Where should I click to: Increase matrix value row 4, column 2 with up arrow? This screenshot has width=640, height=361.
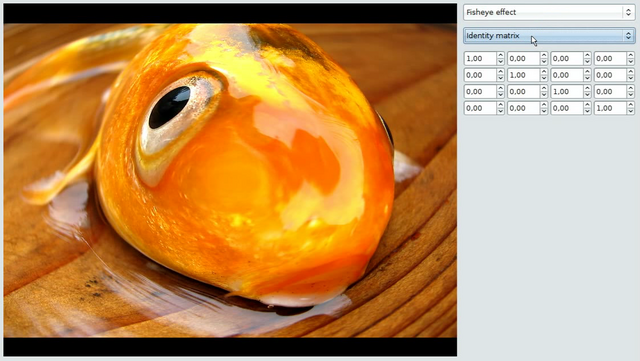pyautogui.click(x=544, y=105)
